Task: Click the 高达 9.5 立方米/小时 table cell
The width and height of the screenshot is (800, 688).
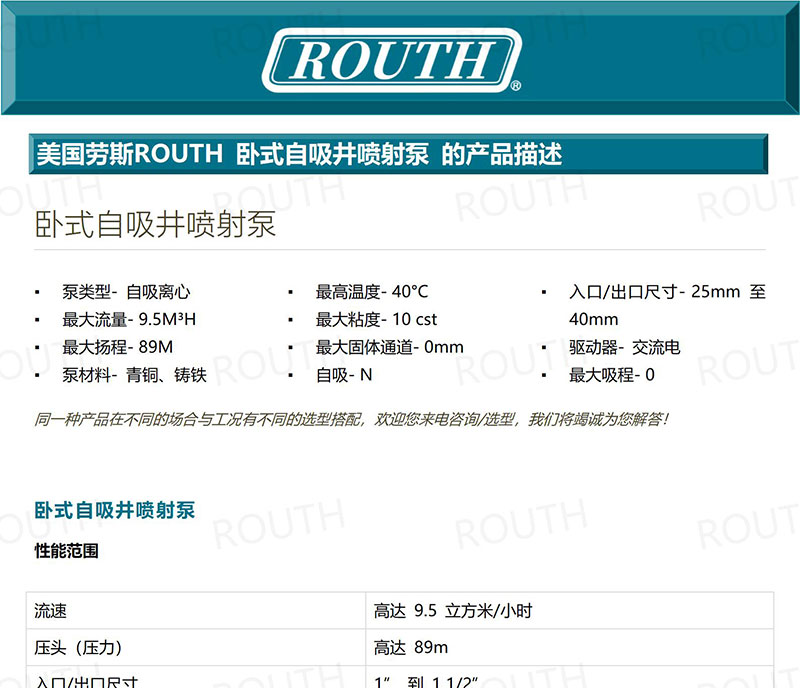Action: point(453,610)
